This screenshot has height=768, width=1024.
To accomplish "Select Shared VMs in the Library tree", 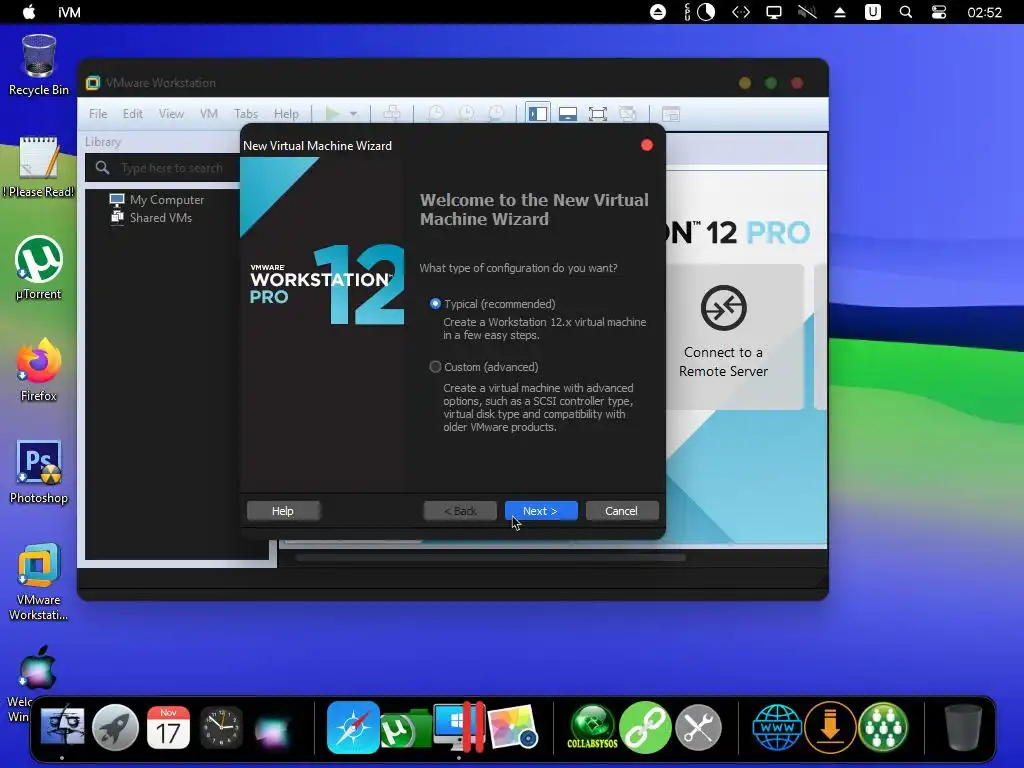I will pos(151,217).
